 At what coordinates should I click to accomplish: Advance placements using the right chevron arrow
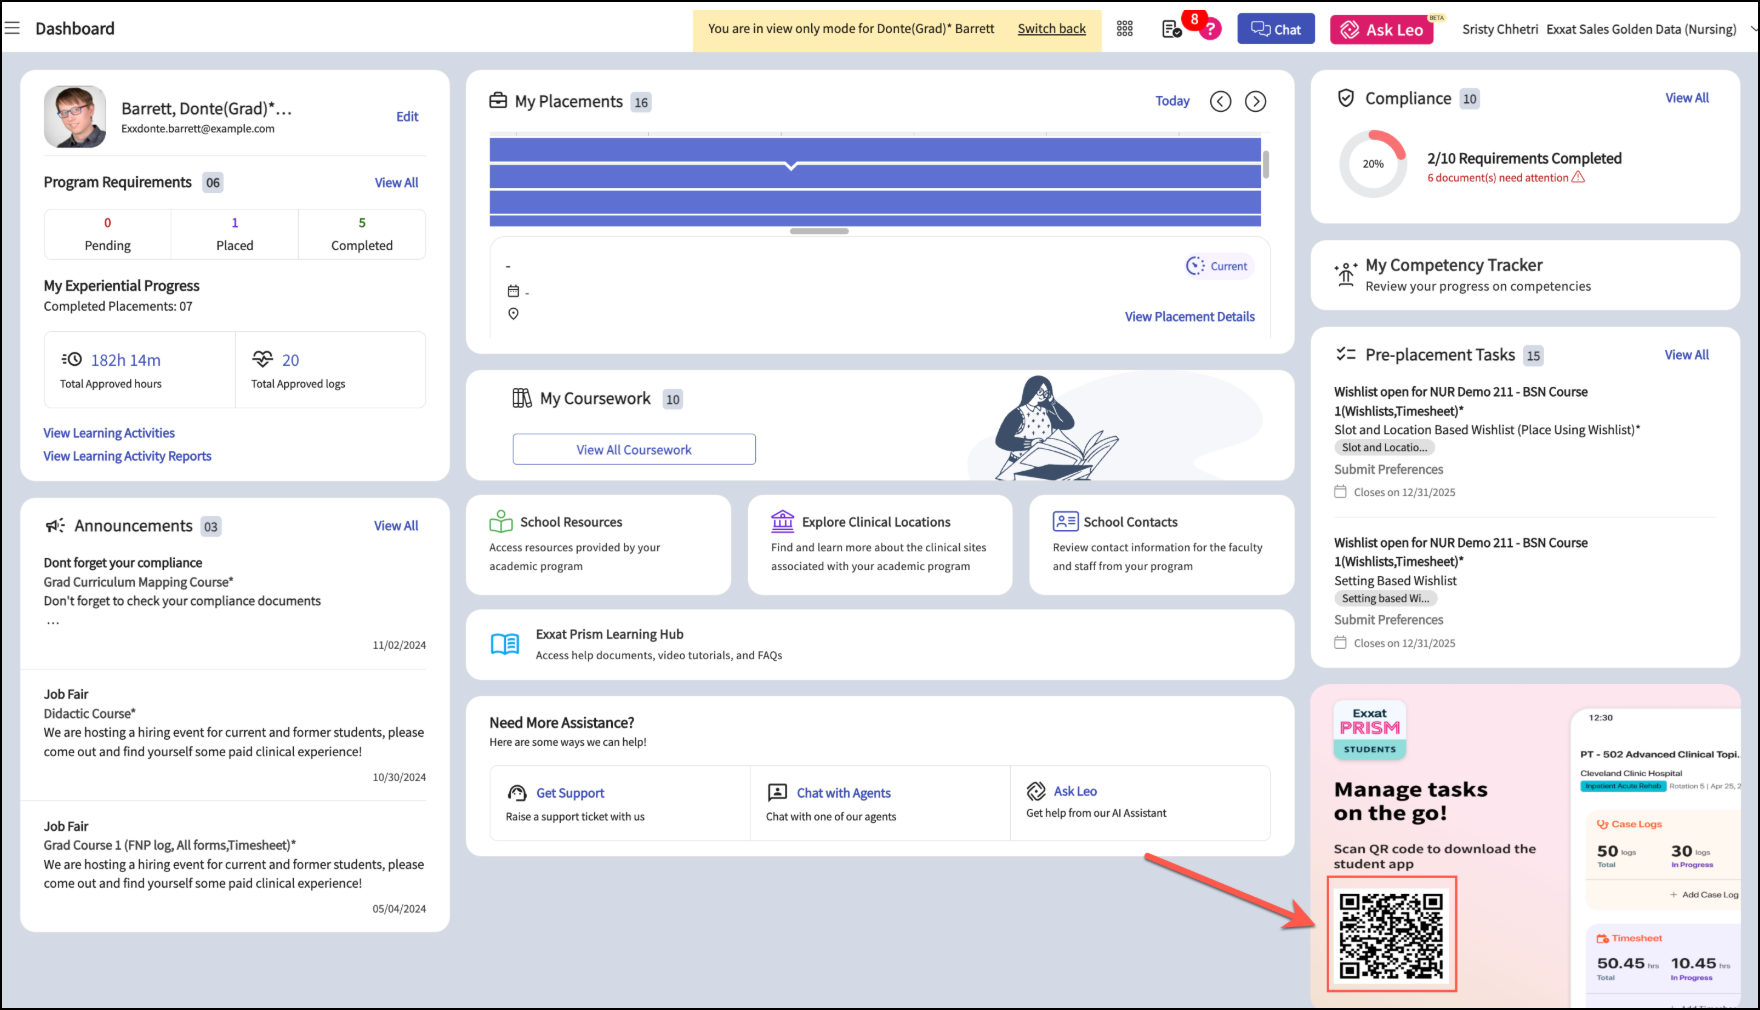coord(1256,101)
